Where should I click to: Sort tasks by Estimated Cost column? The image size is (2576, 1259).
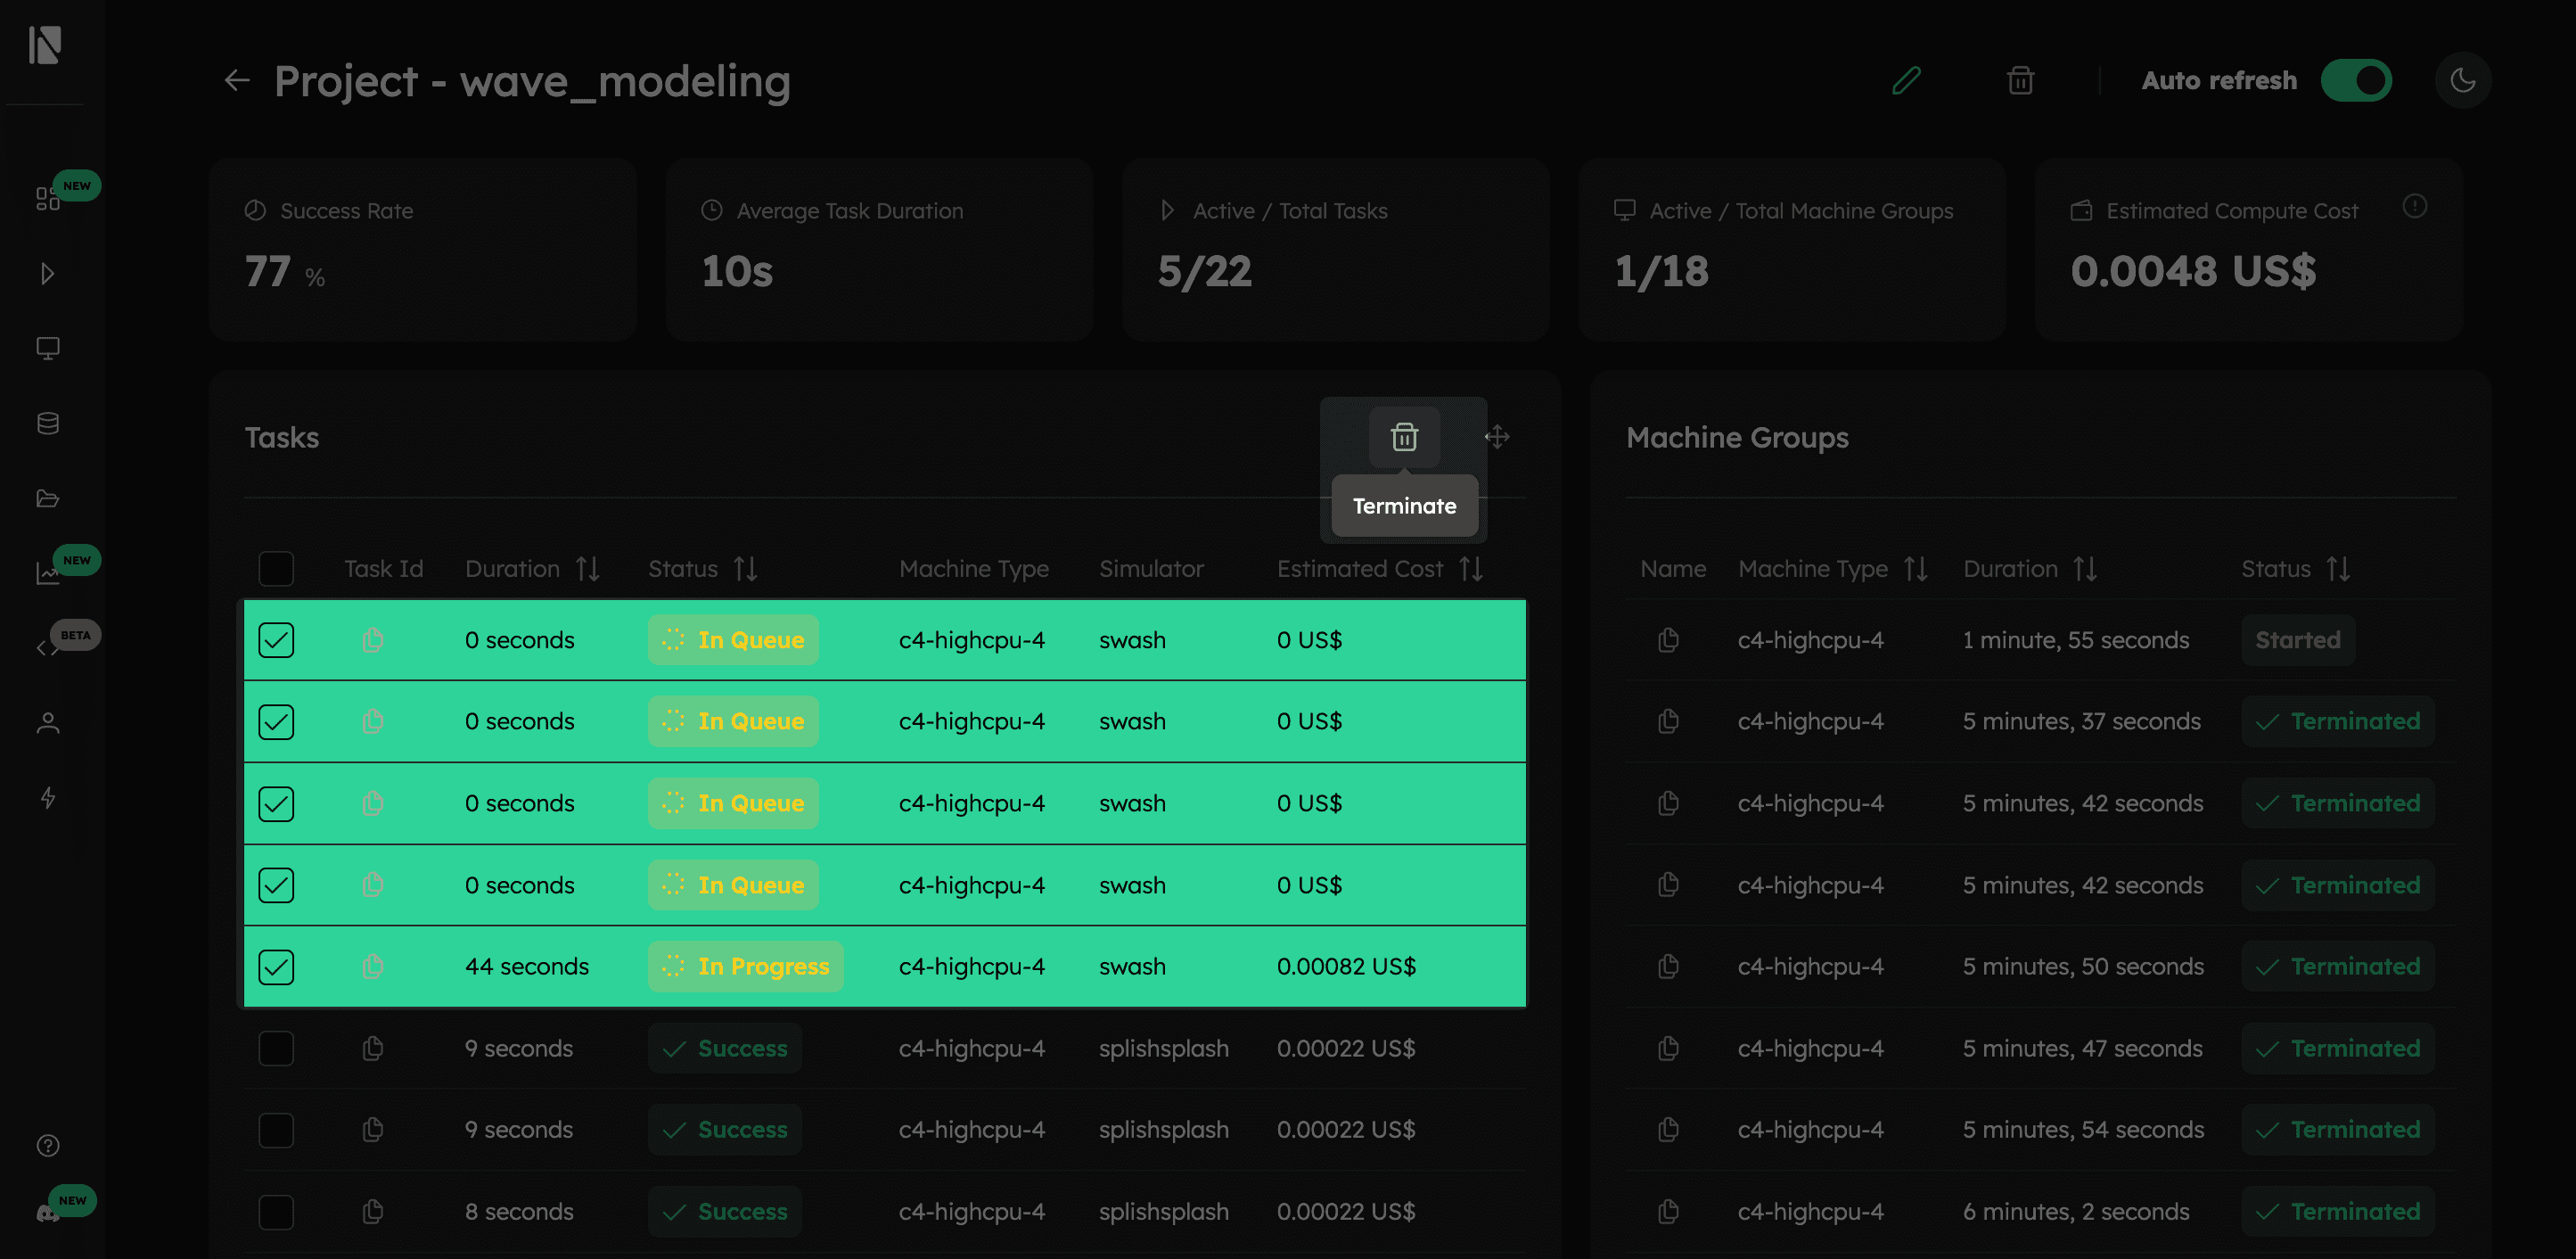click(1470, 569)
